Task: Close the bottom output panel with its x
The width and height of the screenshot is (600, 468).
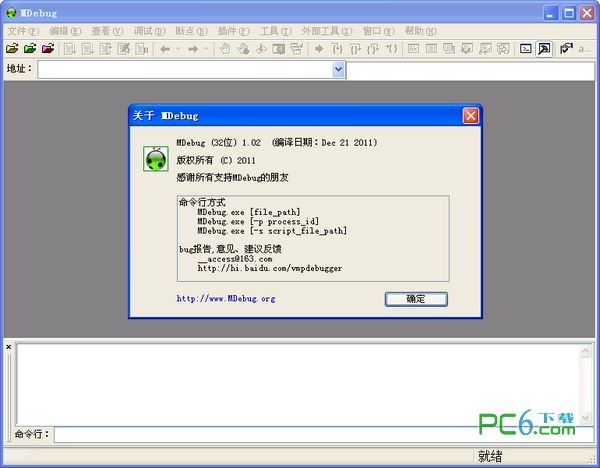Action: [8, 347]
